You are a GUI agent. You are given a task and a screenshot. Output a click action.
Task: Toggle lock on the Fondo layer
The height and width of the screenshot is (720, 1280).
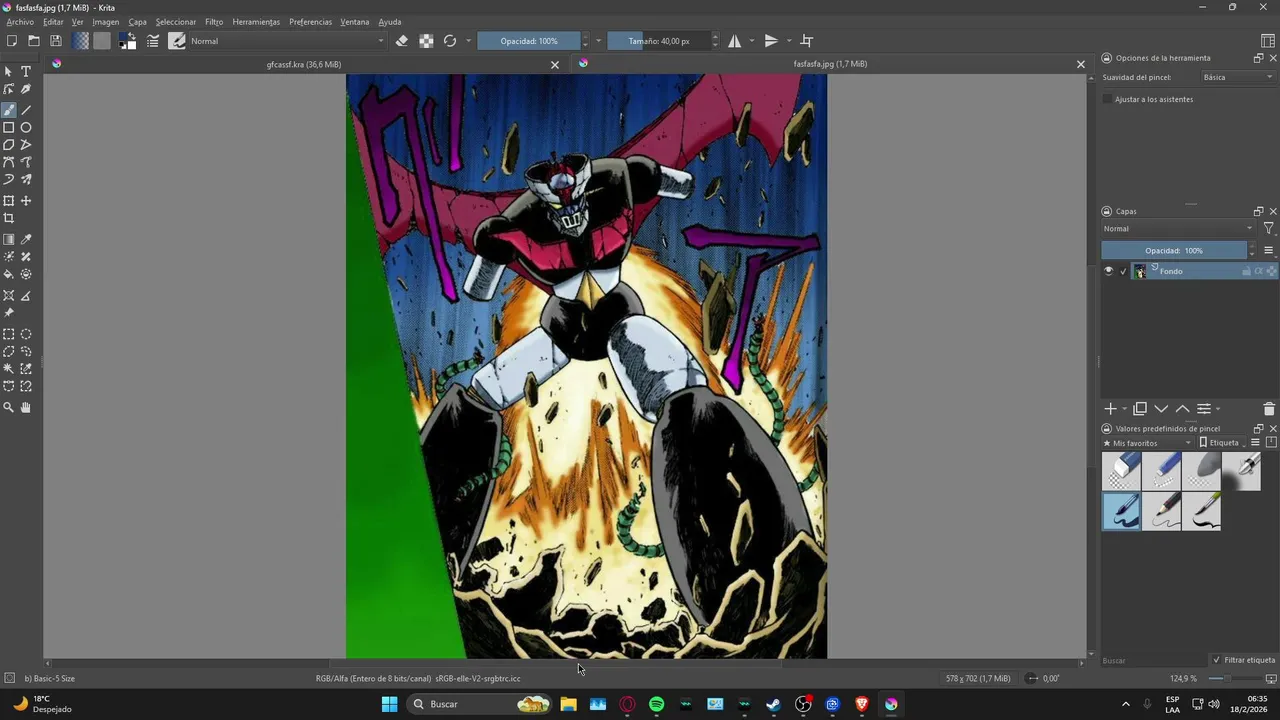pos(1246,271)
